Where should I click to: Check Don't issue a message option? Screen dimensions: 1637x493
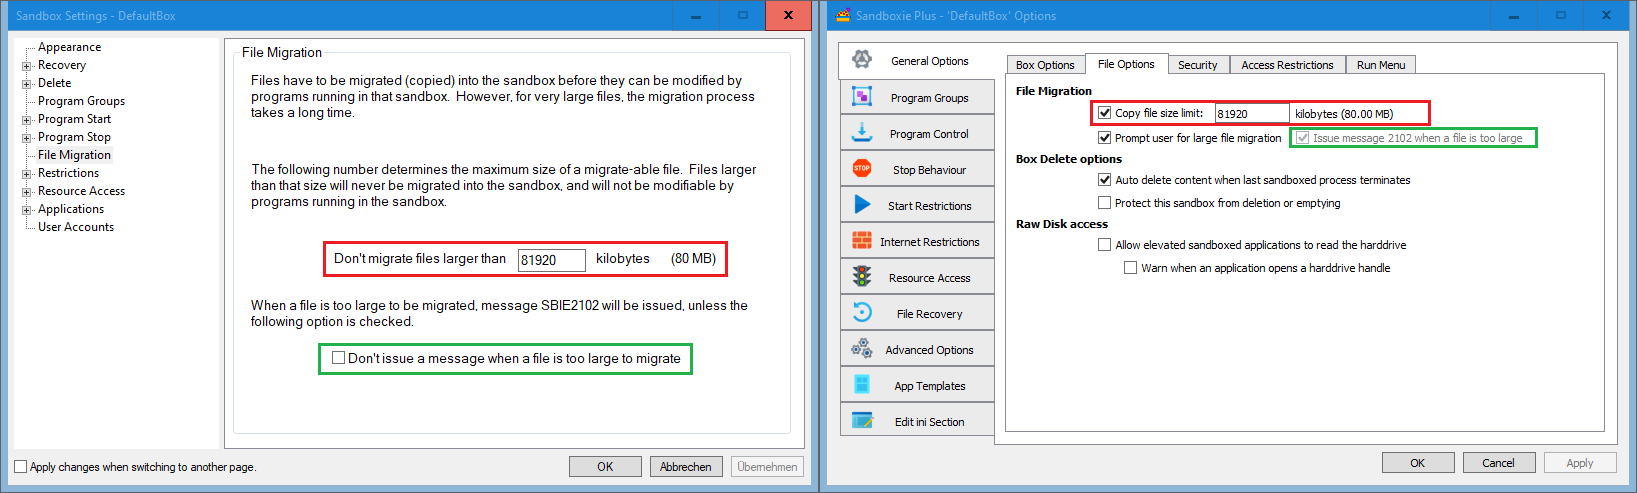click(x=339, y=358)
